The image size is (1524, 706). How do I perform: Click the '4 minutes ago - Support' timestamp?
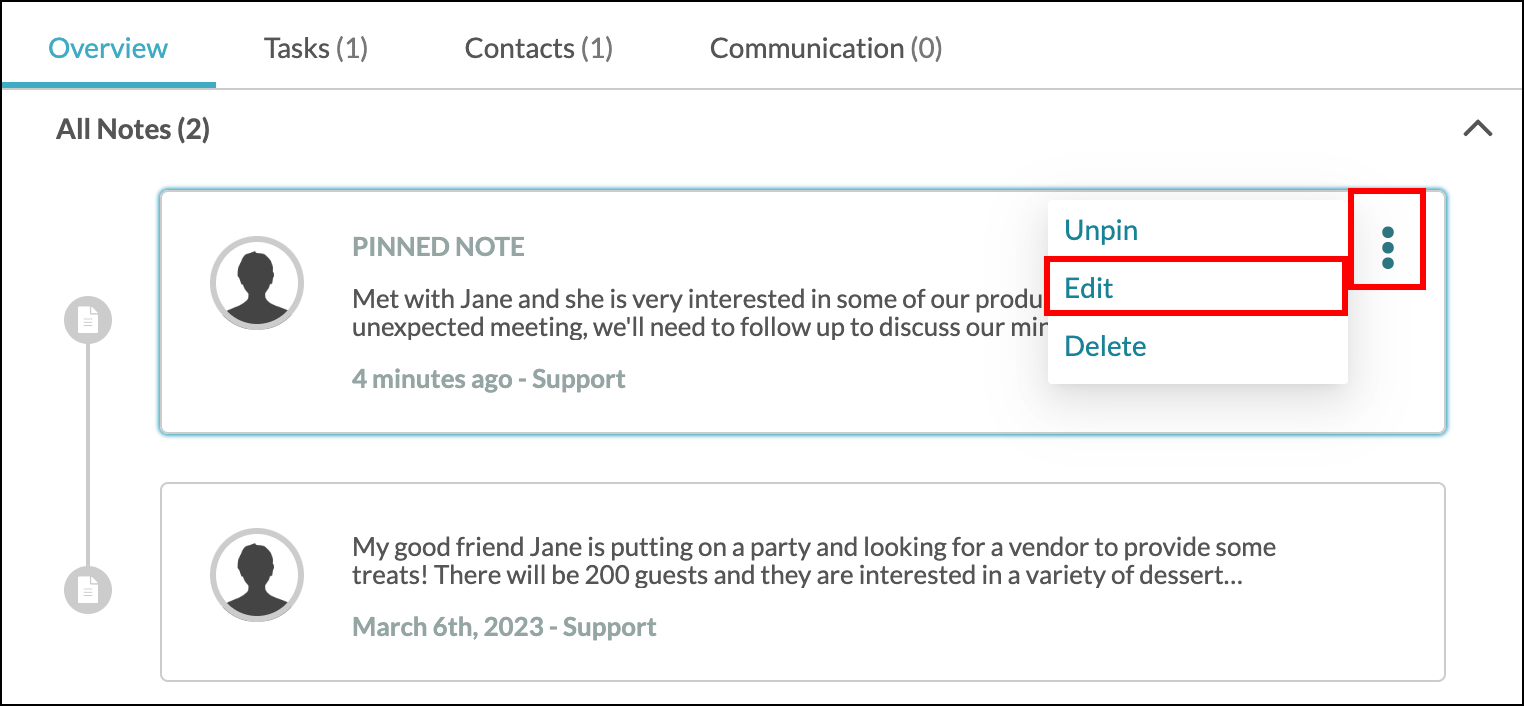pos(489,379)
